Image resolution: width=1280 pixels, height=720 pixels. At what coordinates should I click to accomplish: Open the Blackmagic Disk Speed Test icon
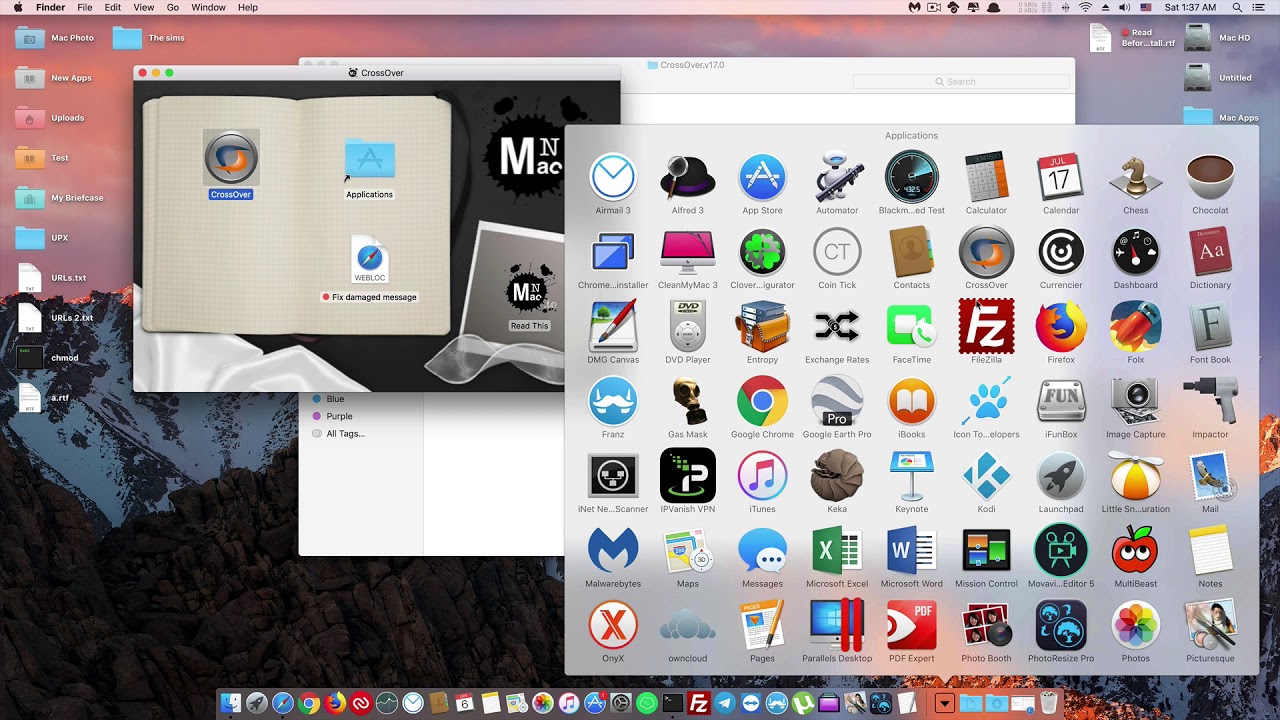[911, 178]
